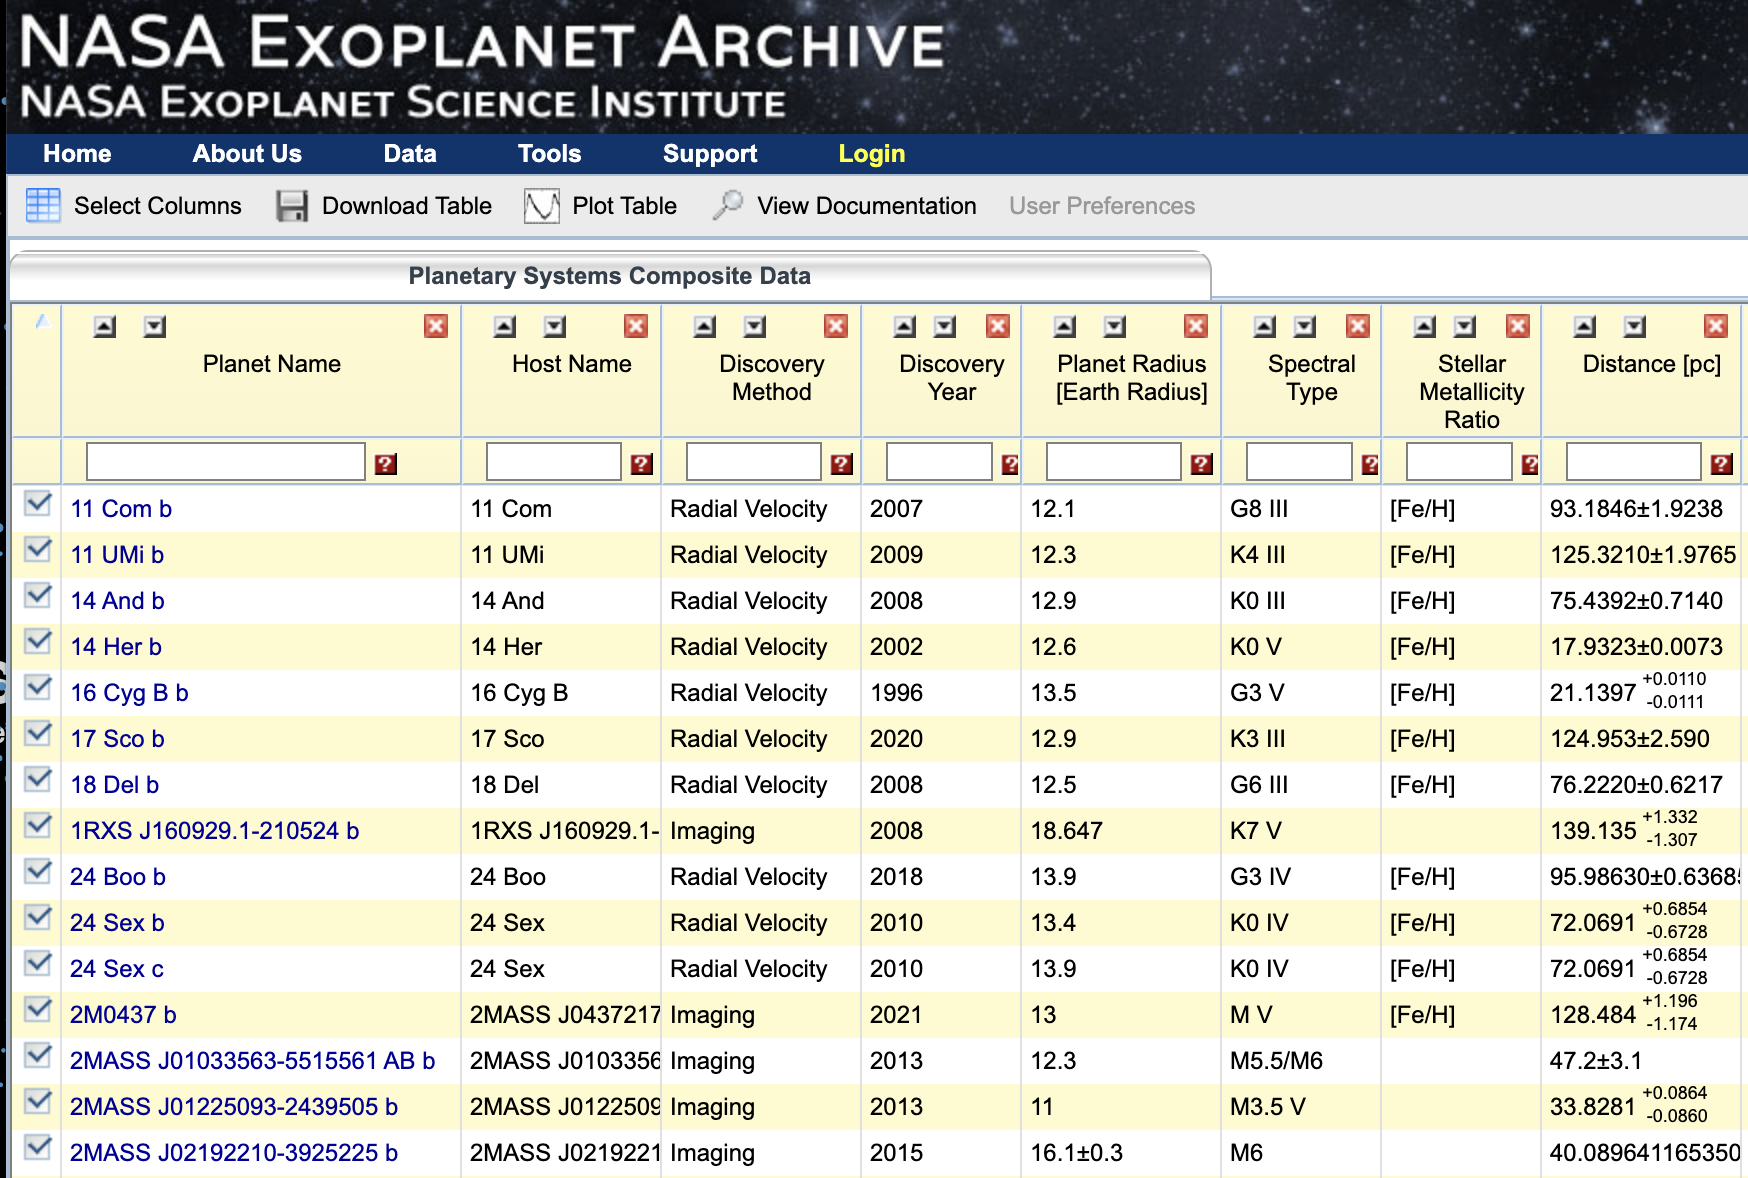Open the 14 Her b planet link
This screenshot has height=1178, width=1748.
116,647
